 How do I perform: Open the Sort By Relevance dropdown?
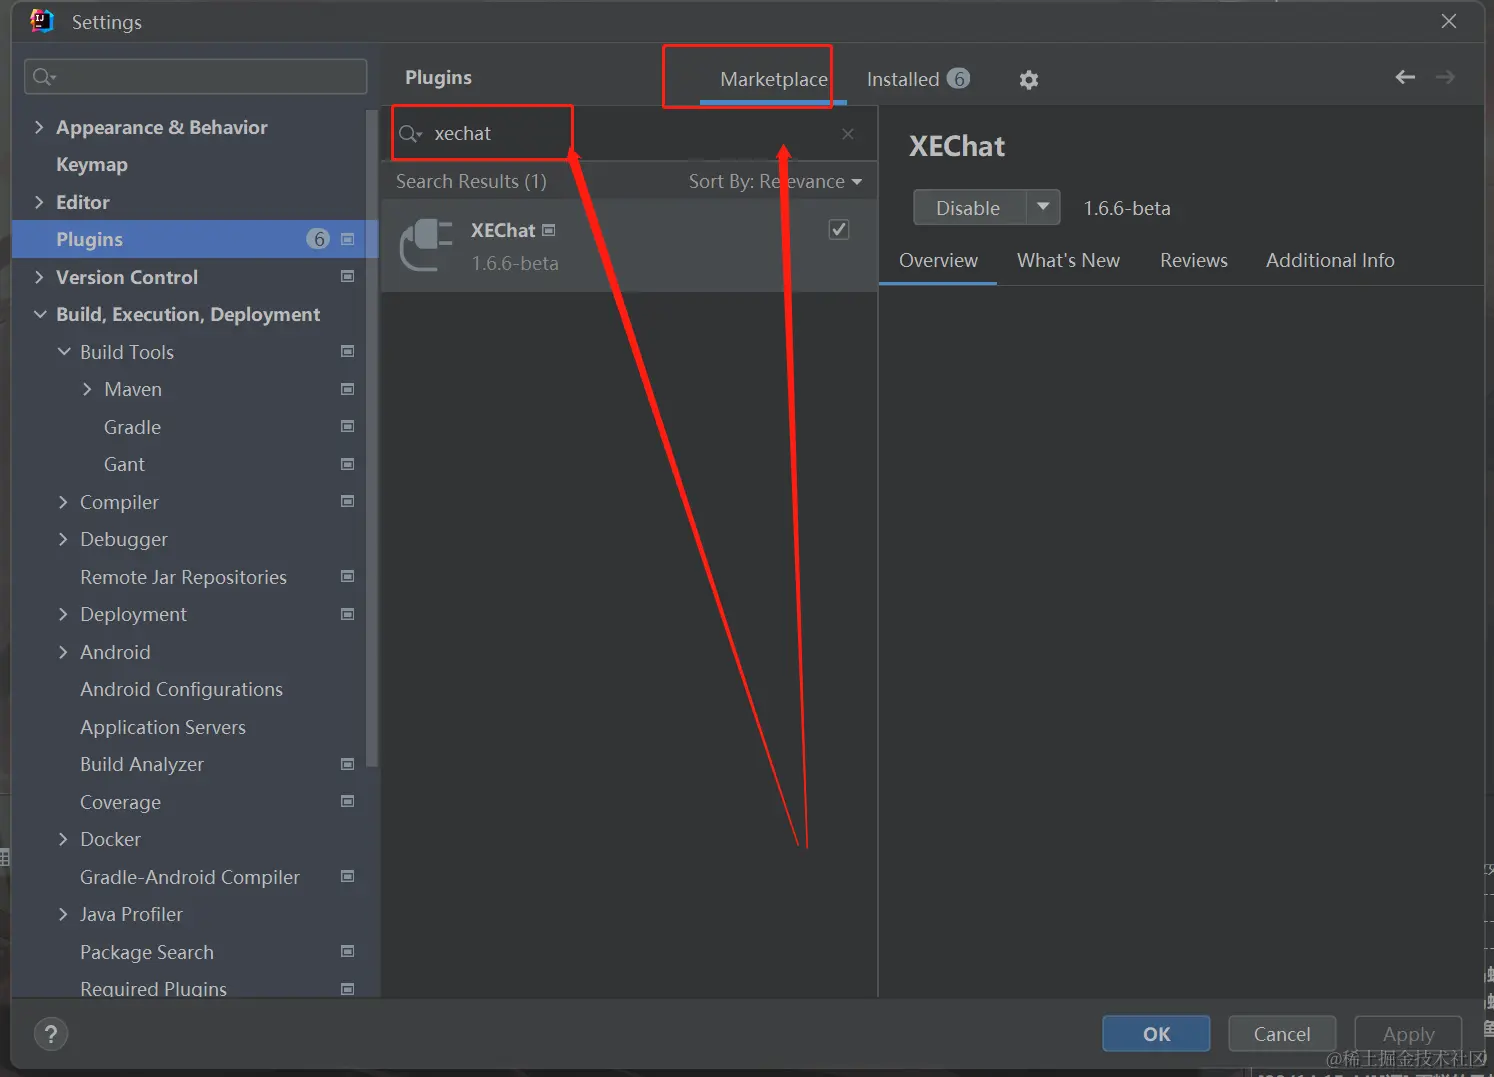tap(775, 181)
